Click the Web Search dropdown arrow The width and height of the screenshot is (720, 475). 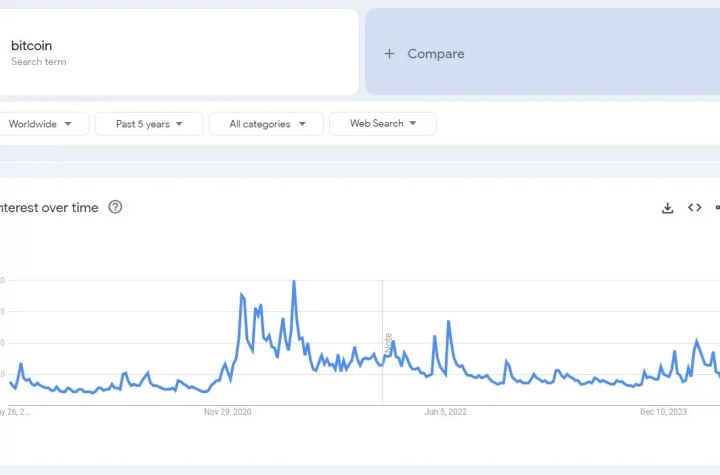(413, 124)
